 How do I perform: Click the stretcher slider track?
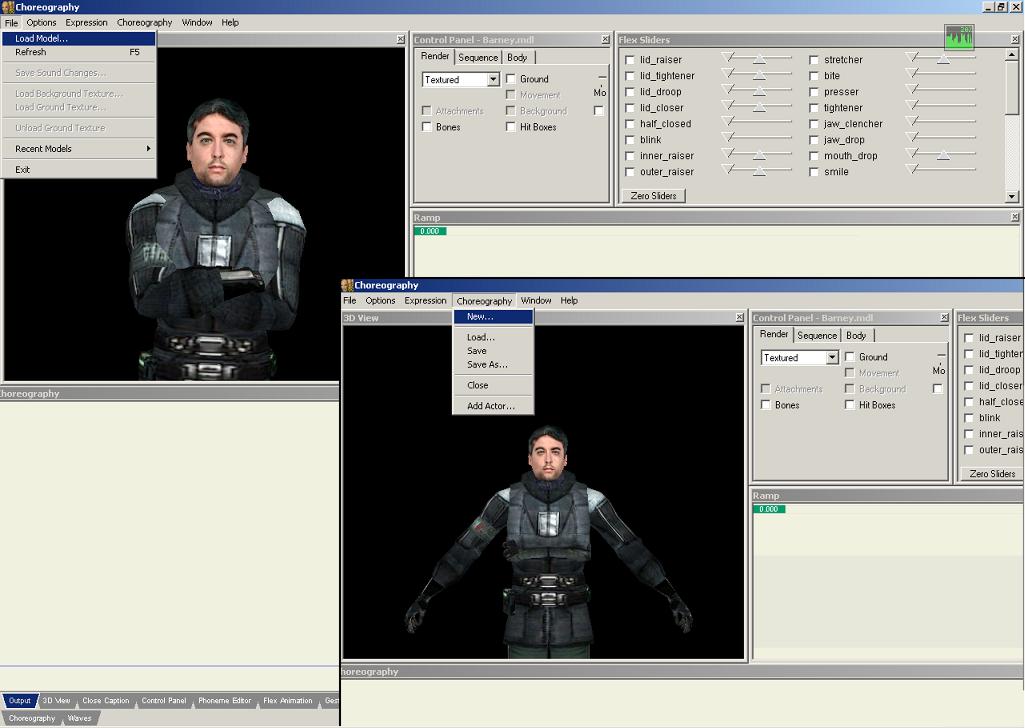pos(941,59)
